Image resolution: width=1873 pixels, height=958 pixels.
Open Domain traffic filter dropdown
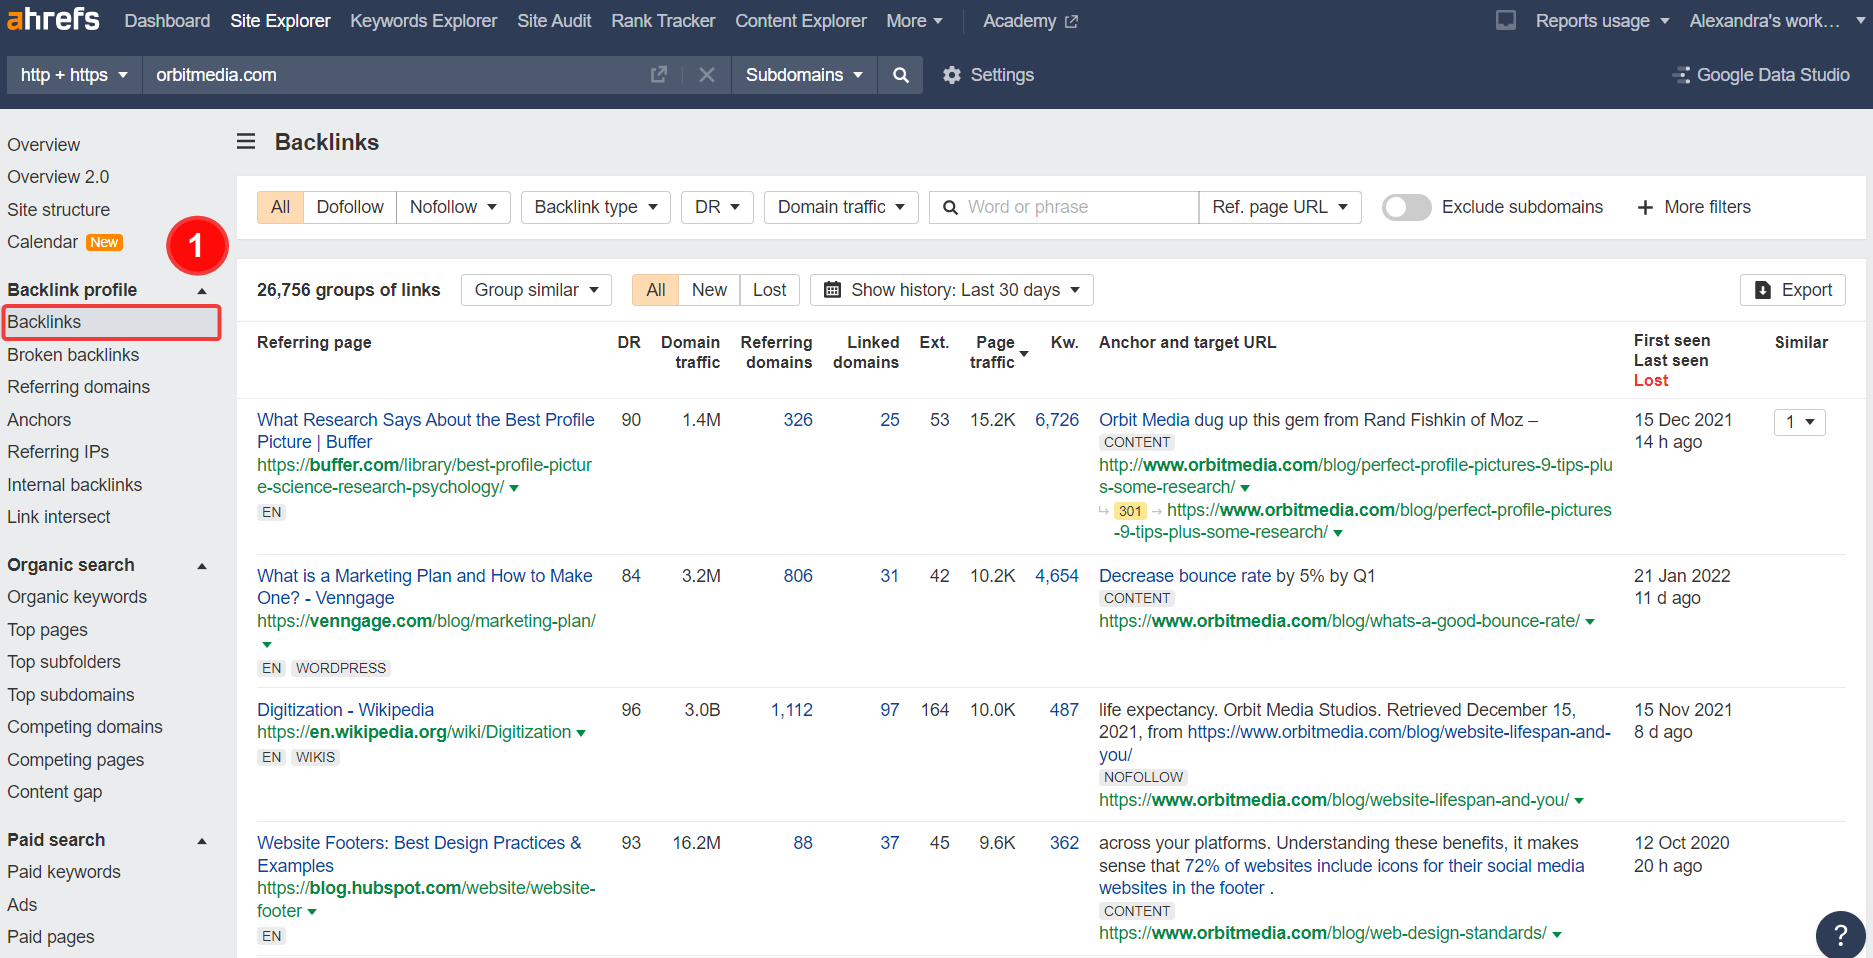841,207
